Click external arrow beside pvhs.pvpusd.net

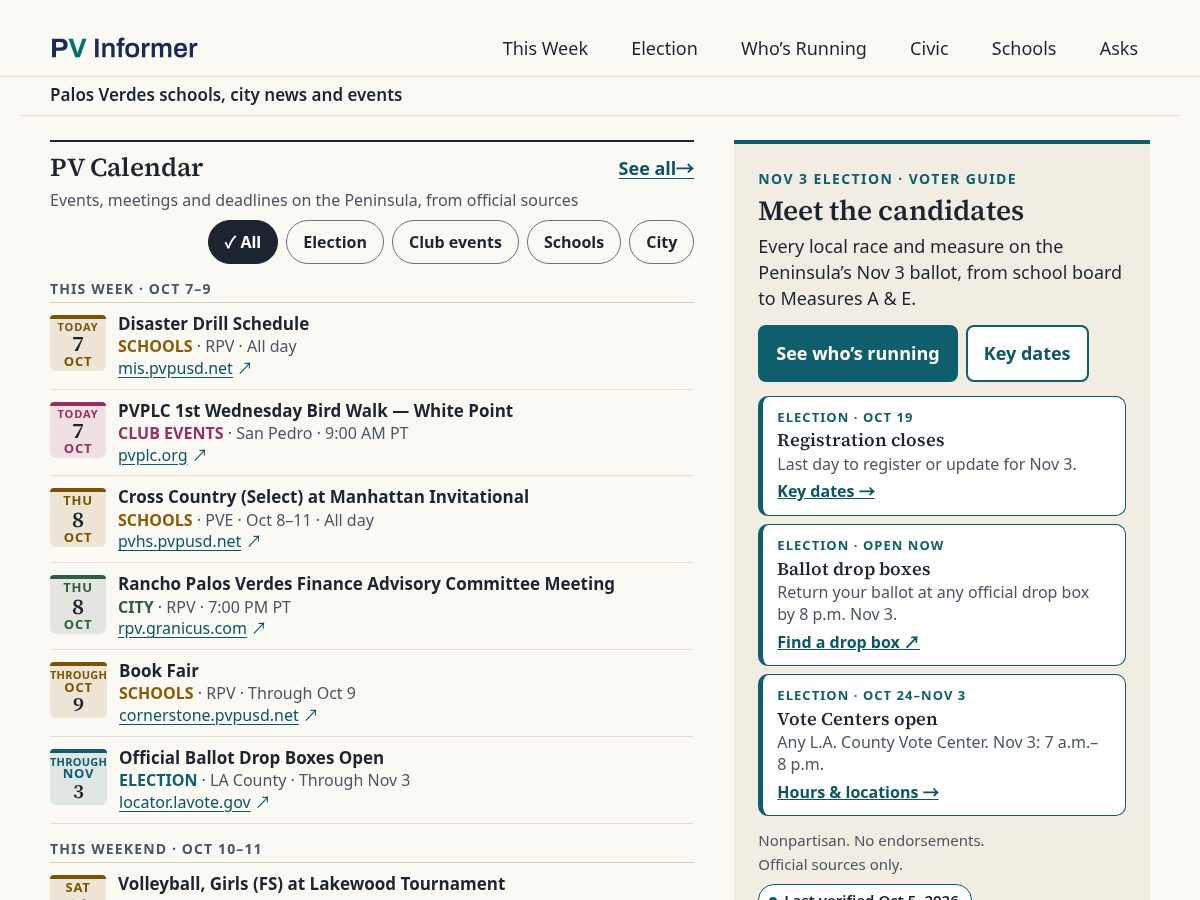tap(254, 541)
